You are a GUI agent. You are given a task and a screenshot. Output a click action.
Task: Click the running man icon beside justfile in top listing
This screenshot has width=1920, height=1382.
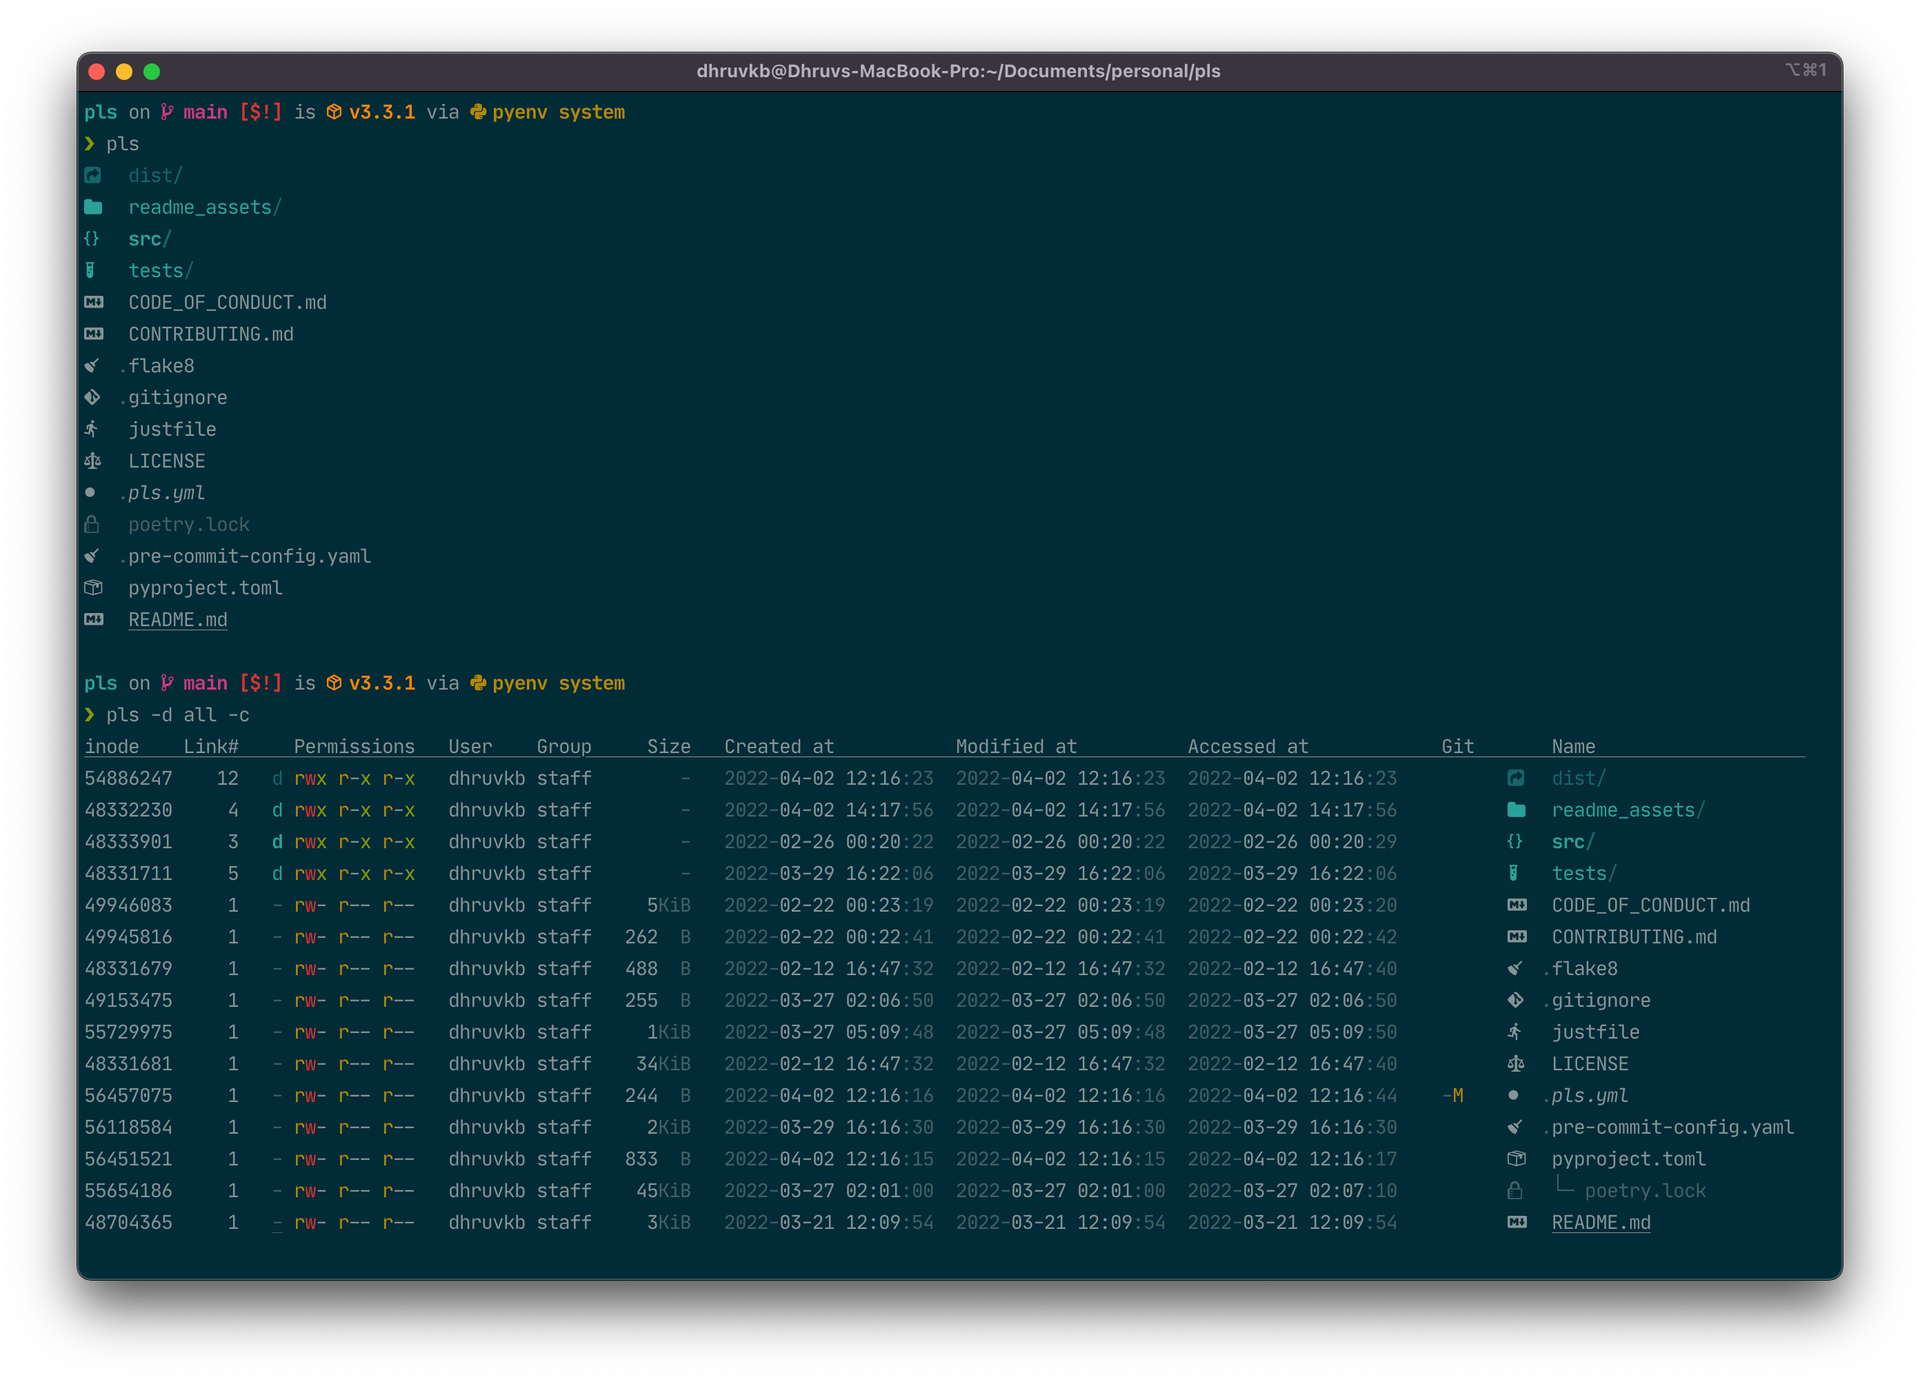click(x=92, y=429)
